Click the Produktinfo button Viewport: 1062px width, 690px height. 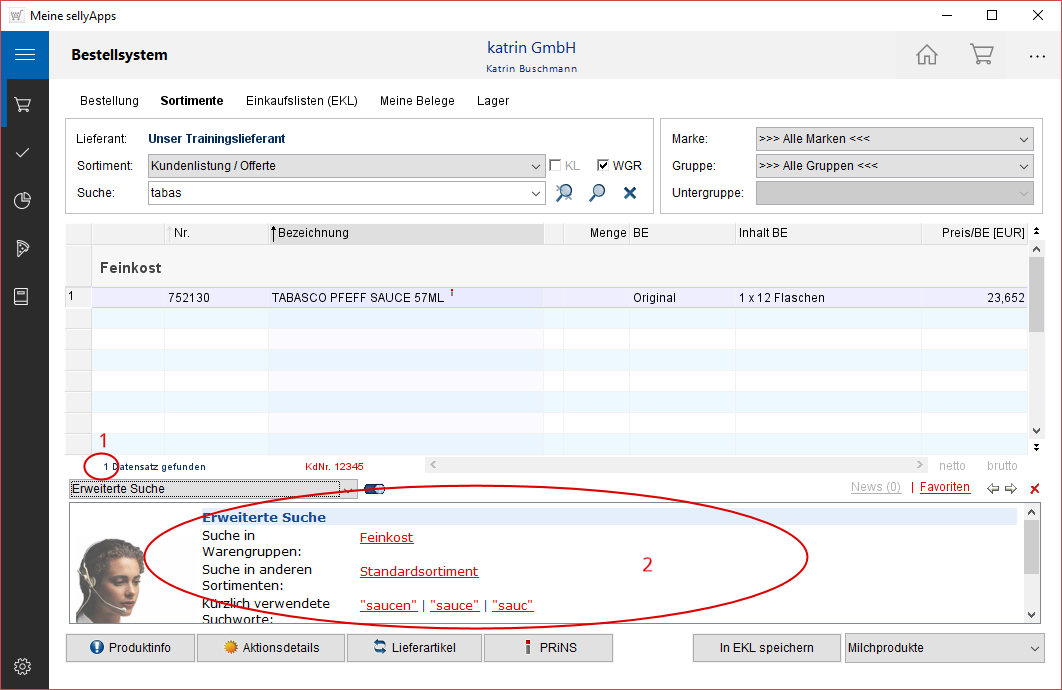(x=130, y=648)
